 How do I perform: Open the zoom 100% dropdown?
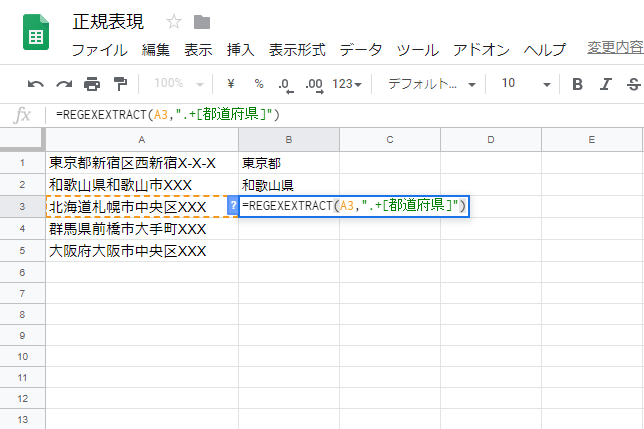coord(179,84)
